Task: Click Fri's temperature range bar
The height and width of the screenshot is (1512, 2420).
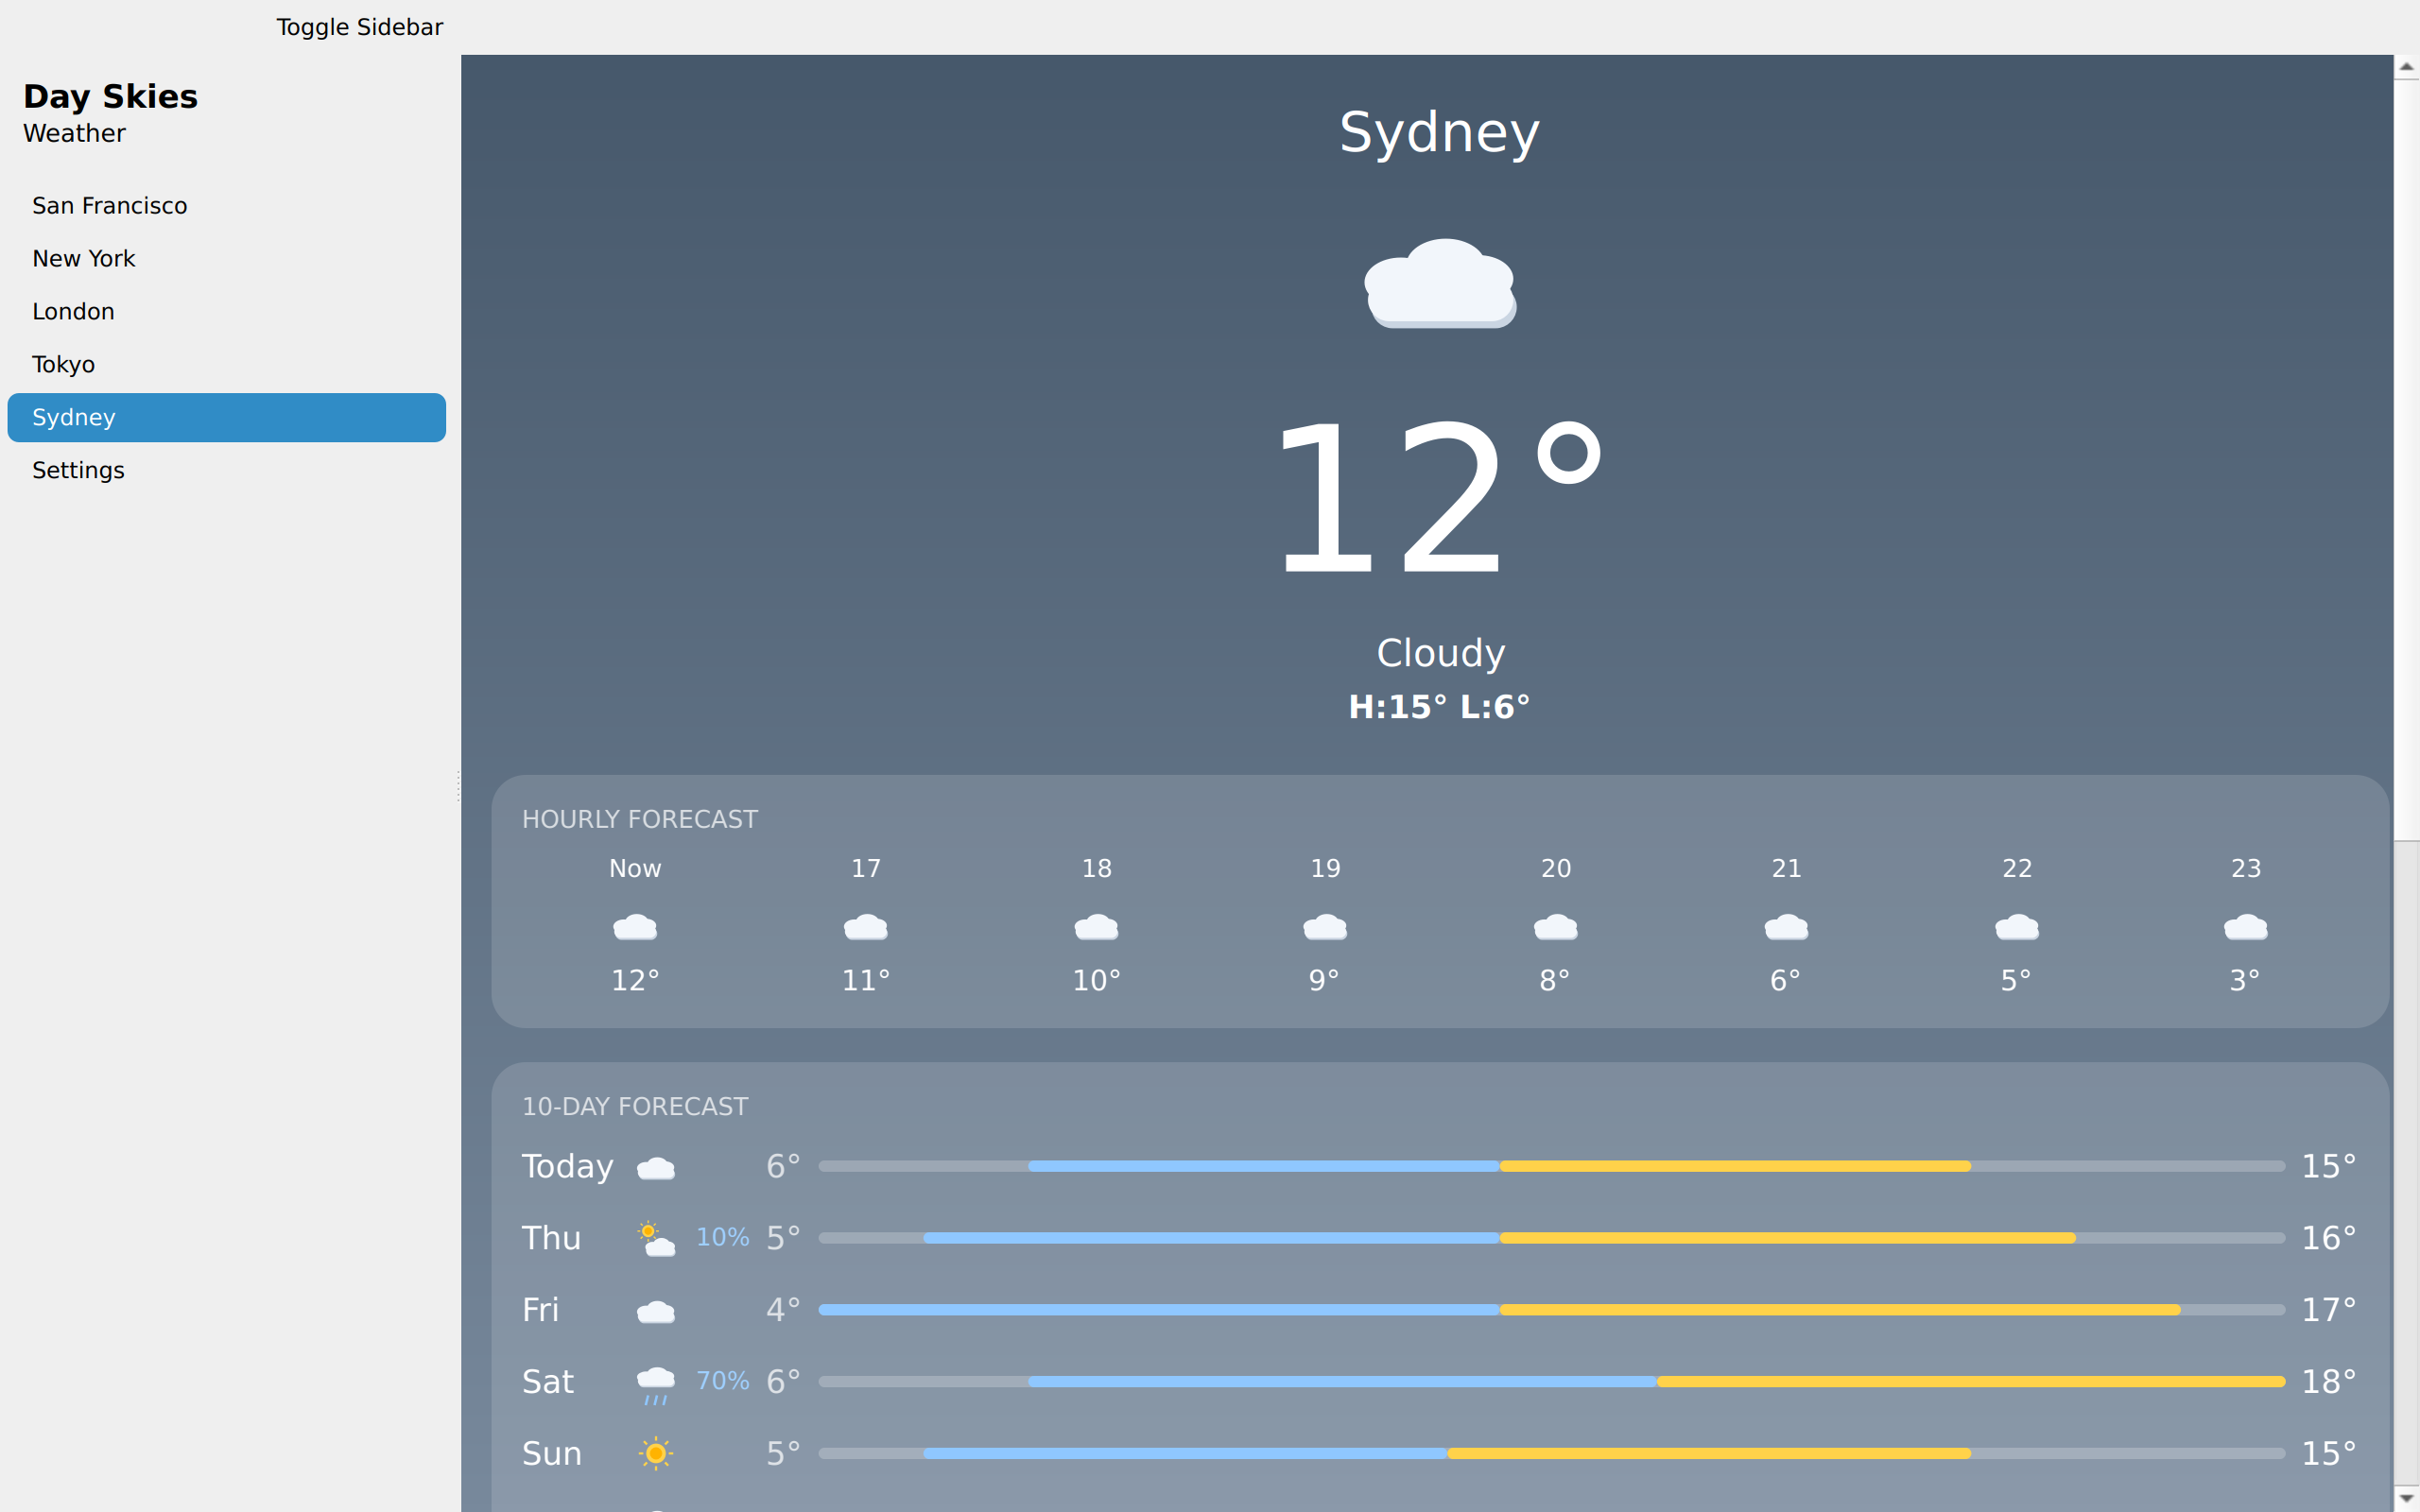Action: [x=1552, y=1310]
